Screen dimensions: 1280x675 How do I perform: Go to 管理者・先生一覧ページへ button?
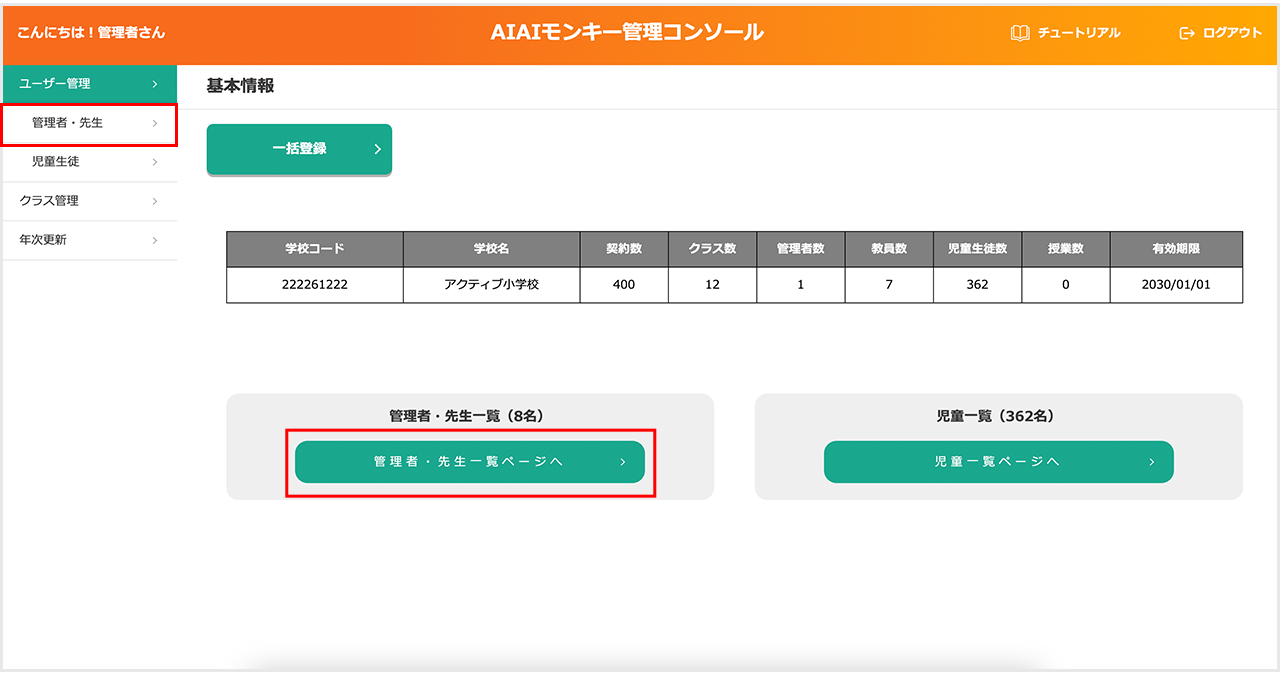(469, 462)
